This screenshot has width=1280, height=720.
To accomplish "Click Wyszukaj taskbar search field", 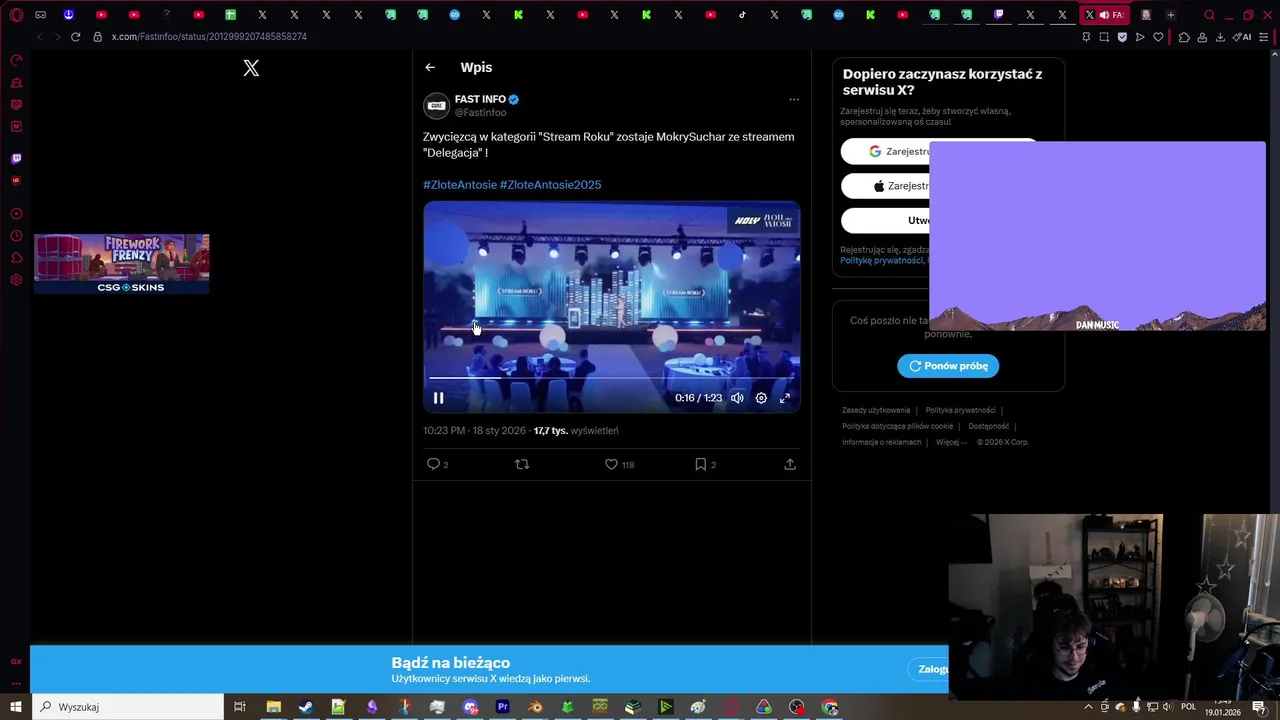I will click(127, 707).
